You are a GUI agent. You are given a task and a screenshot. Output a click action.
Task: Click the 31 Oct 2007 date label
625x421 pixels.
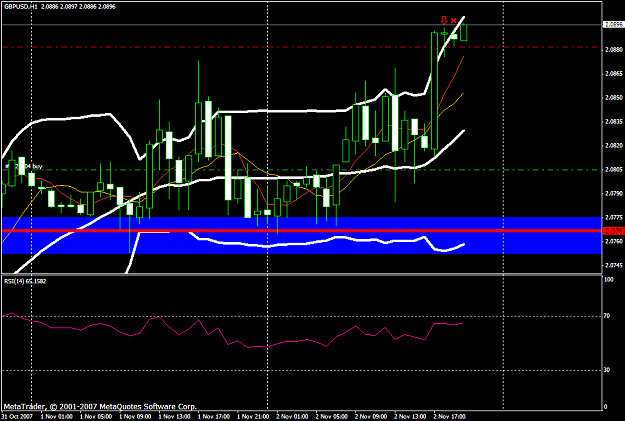click(x=17, y=417)
